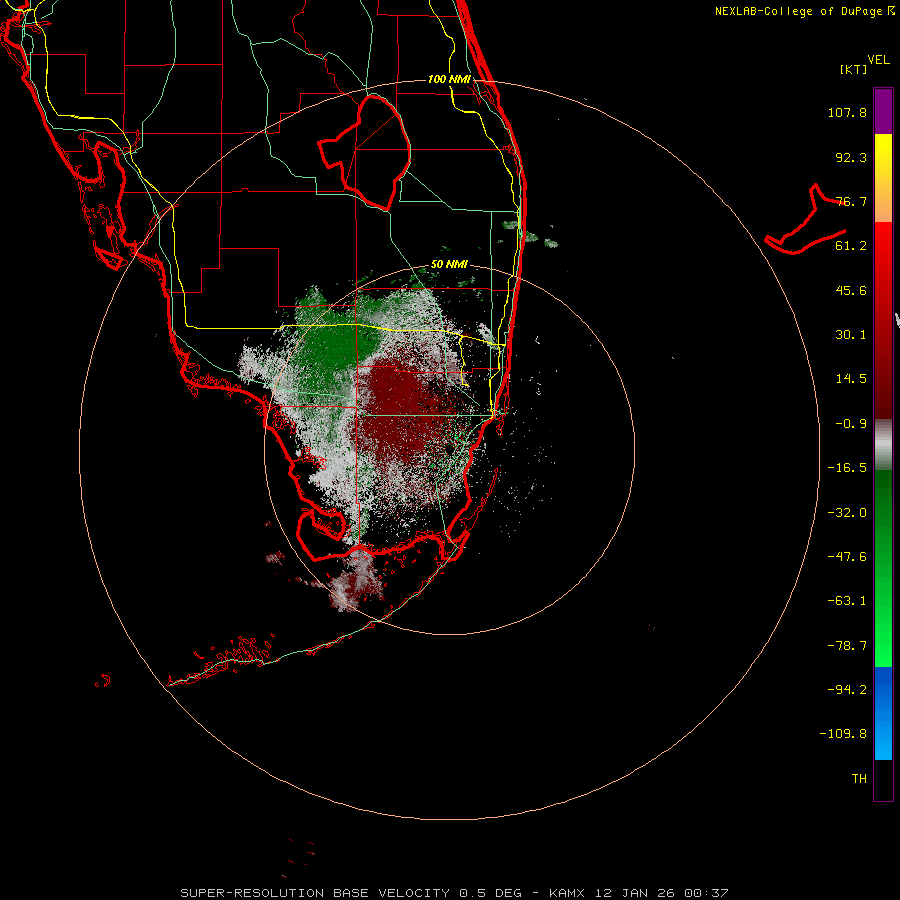
Task: Select the -0.9 velocity scale value
Action: (x=851, y=424)
